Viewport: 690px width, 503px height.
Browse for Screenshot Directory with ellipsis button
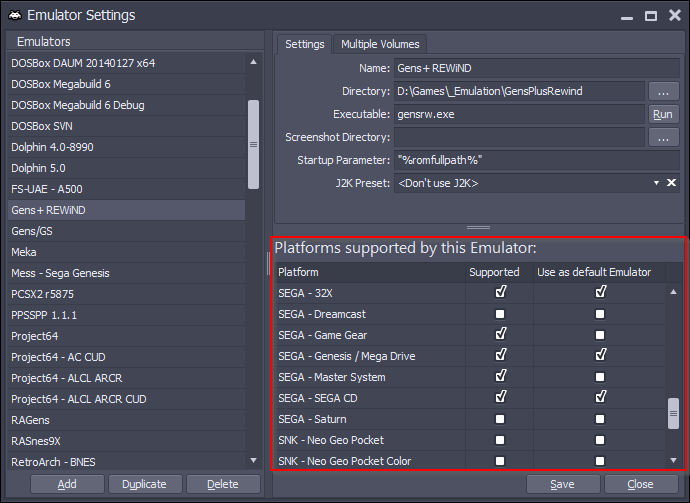click(663, 137)
